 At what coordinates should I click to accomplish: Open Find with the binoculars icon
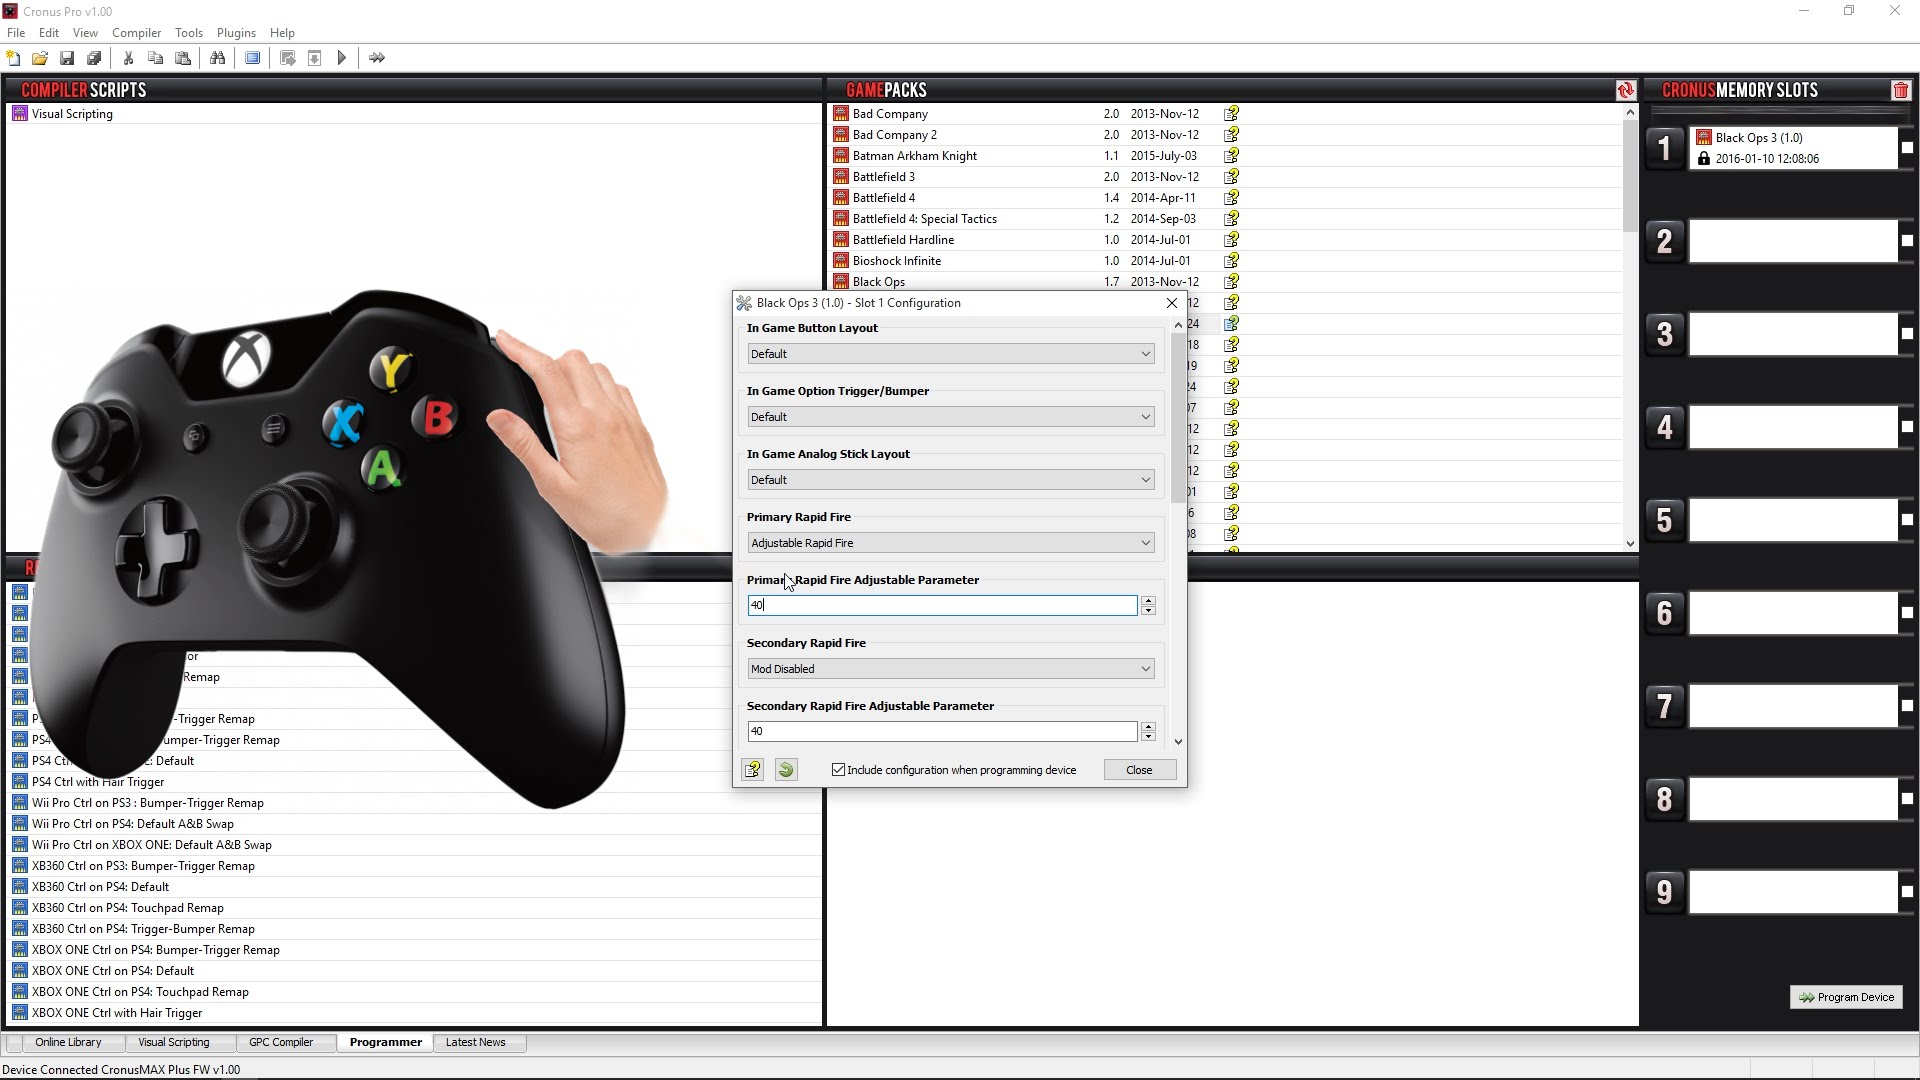point(217,58)
